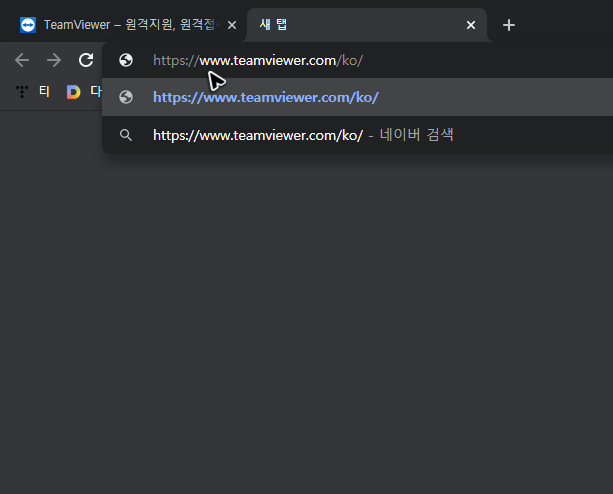Select the 새 탭 tab
613x494 pixels.
[x=367, y=25]
